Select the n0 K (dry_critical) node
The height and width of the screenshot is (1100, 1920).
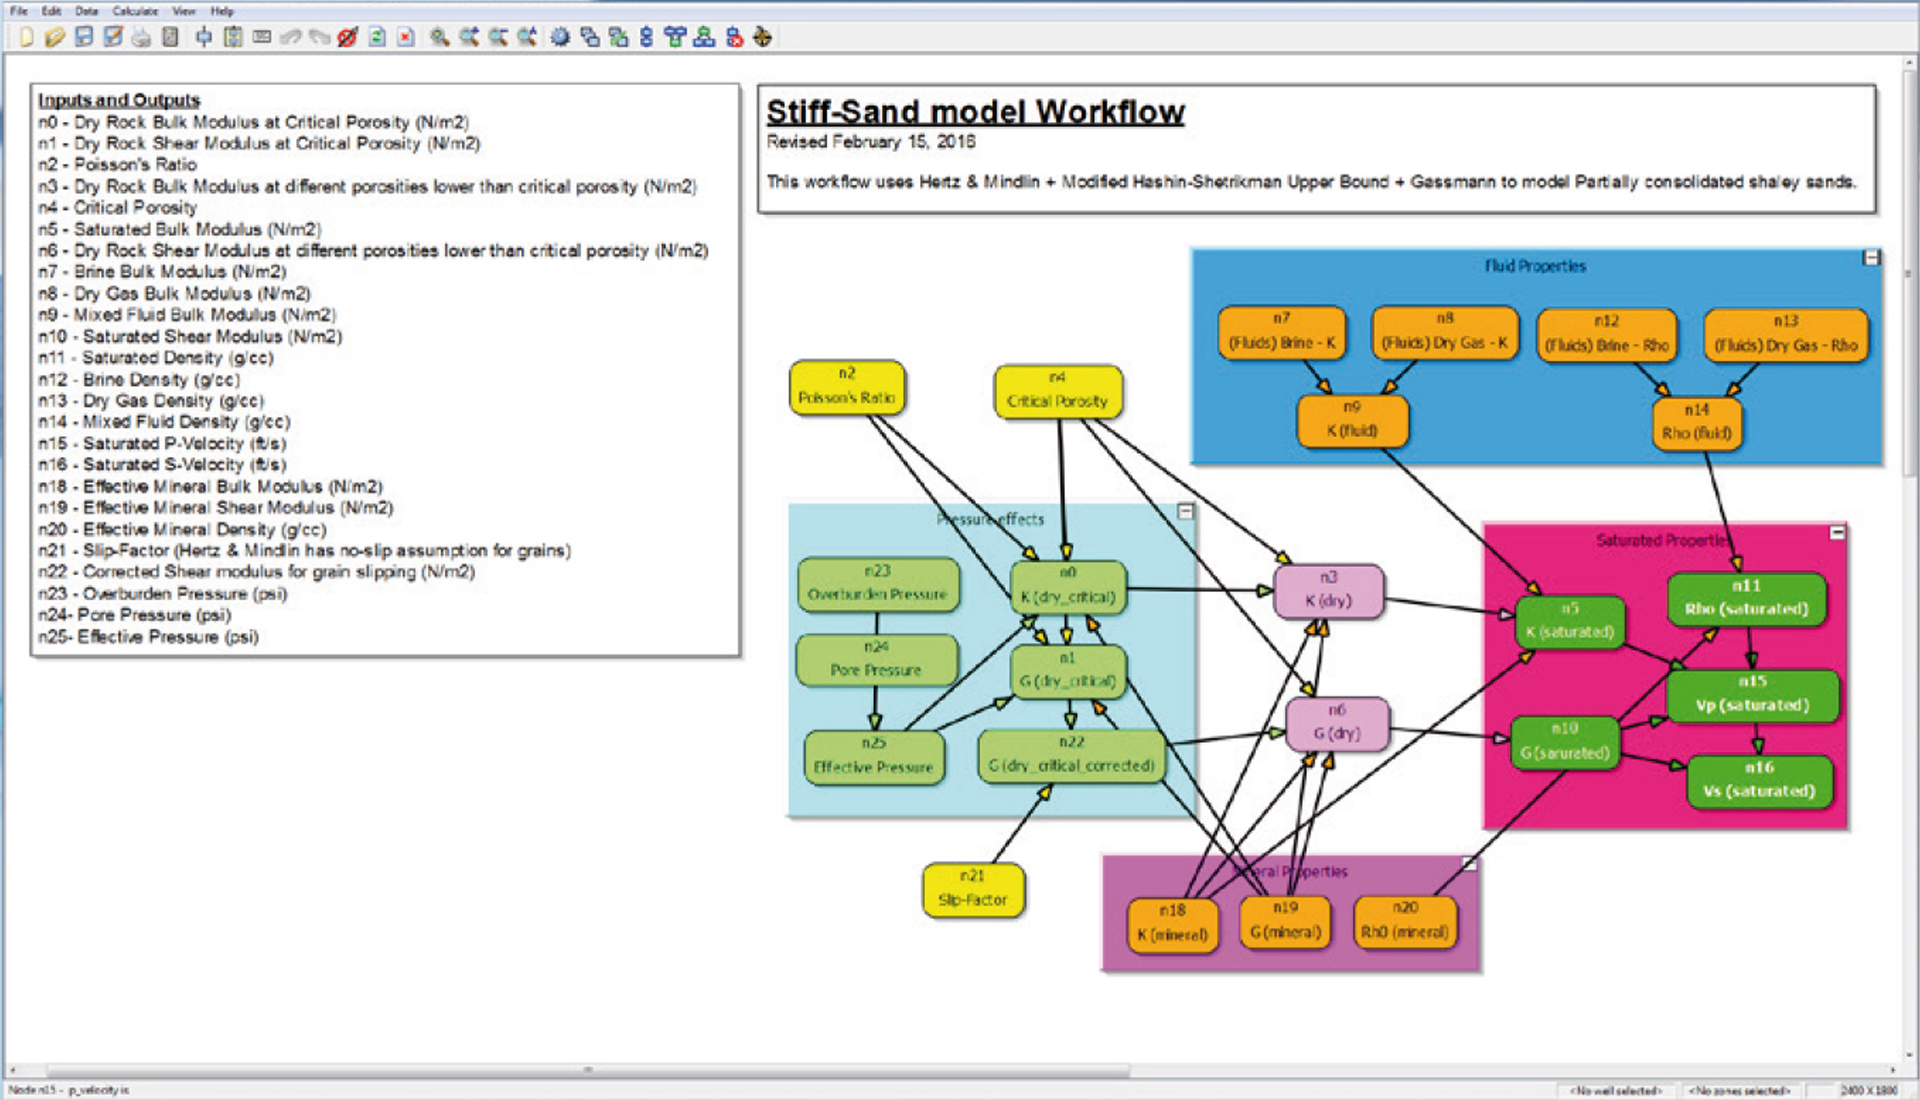click(1068, 587)
